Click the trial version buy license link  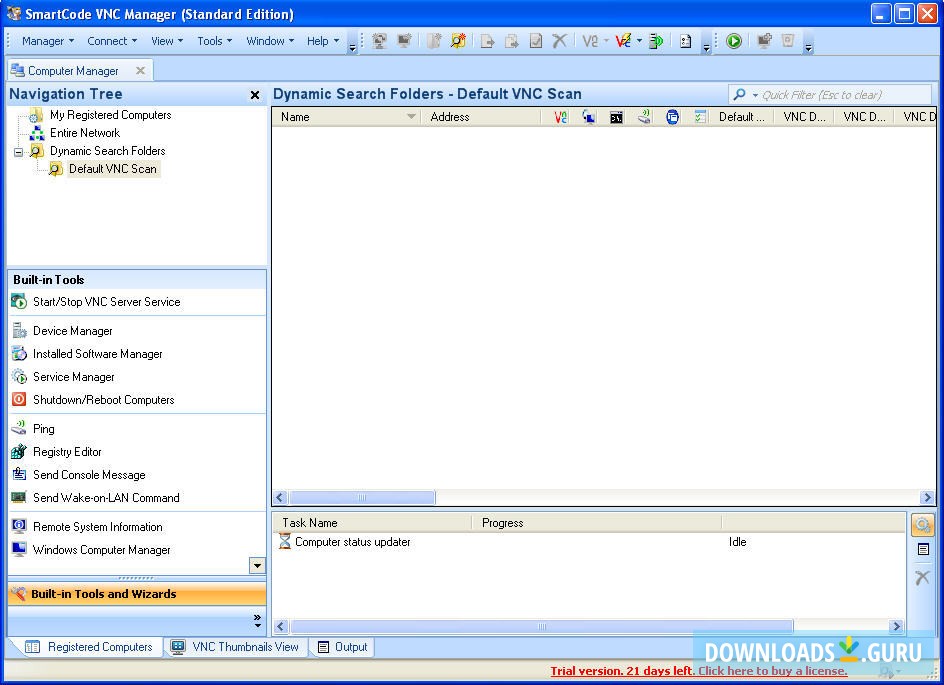click(699, 671)
